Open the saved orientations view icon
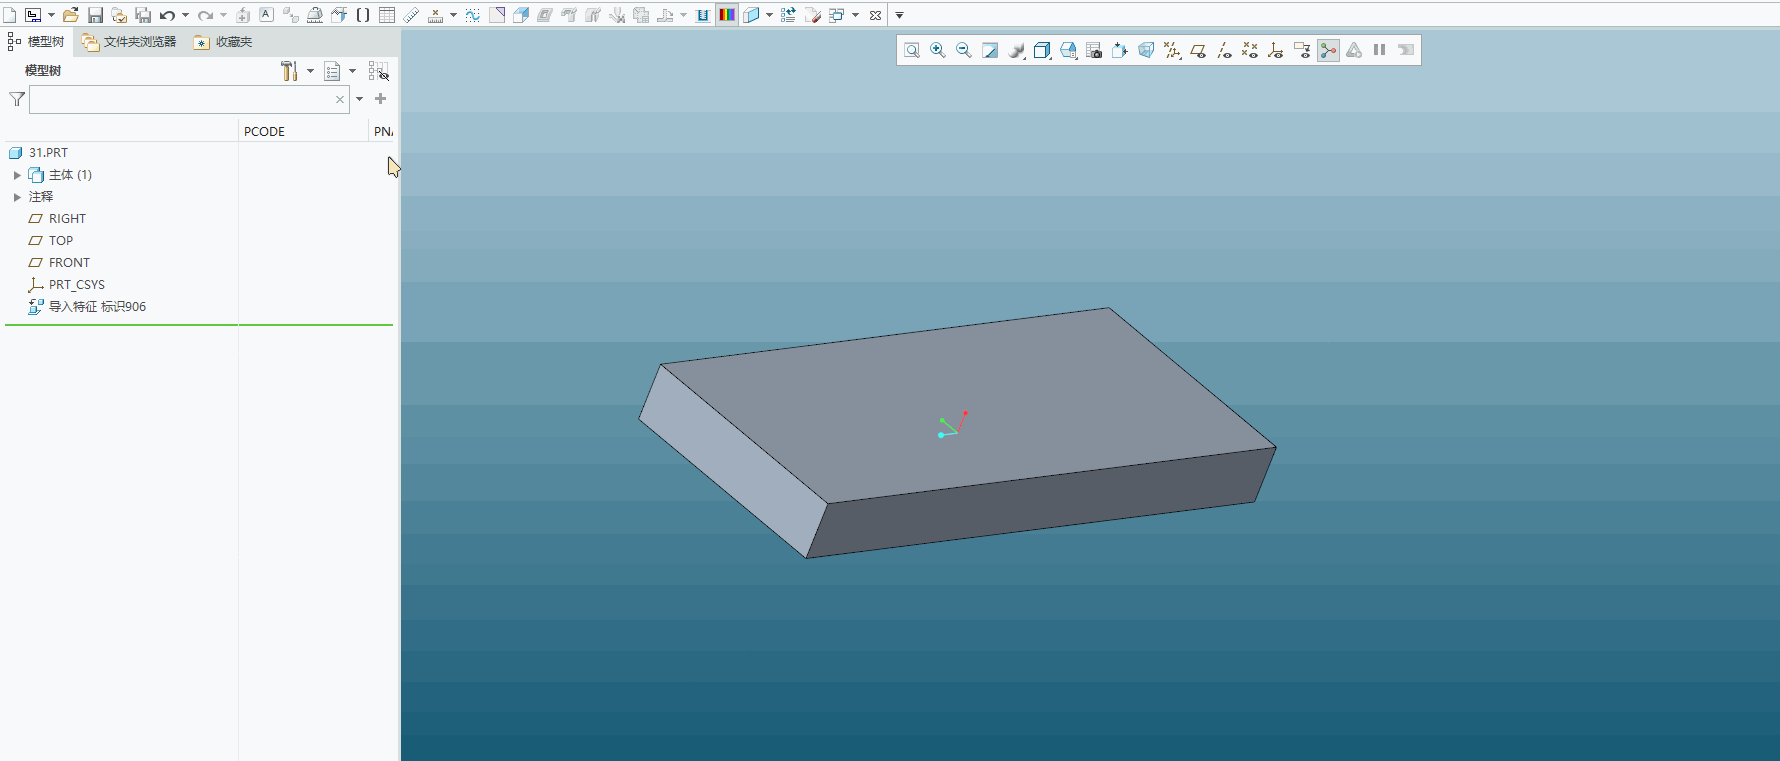Viewport: 1780px width, 761px height. tap(1068, 51)
